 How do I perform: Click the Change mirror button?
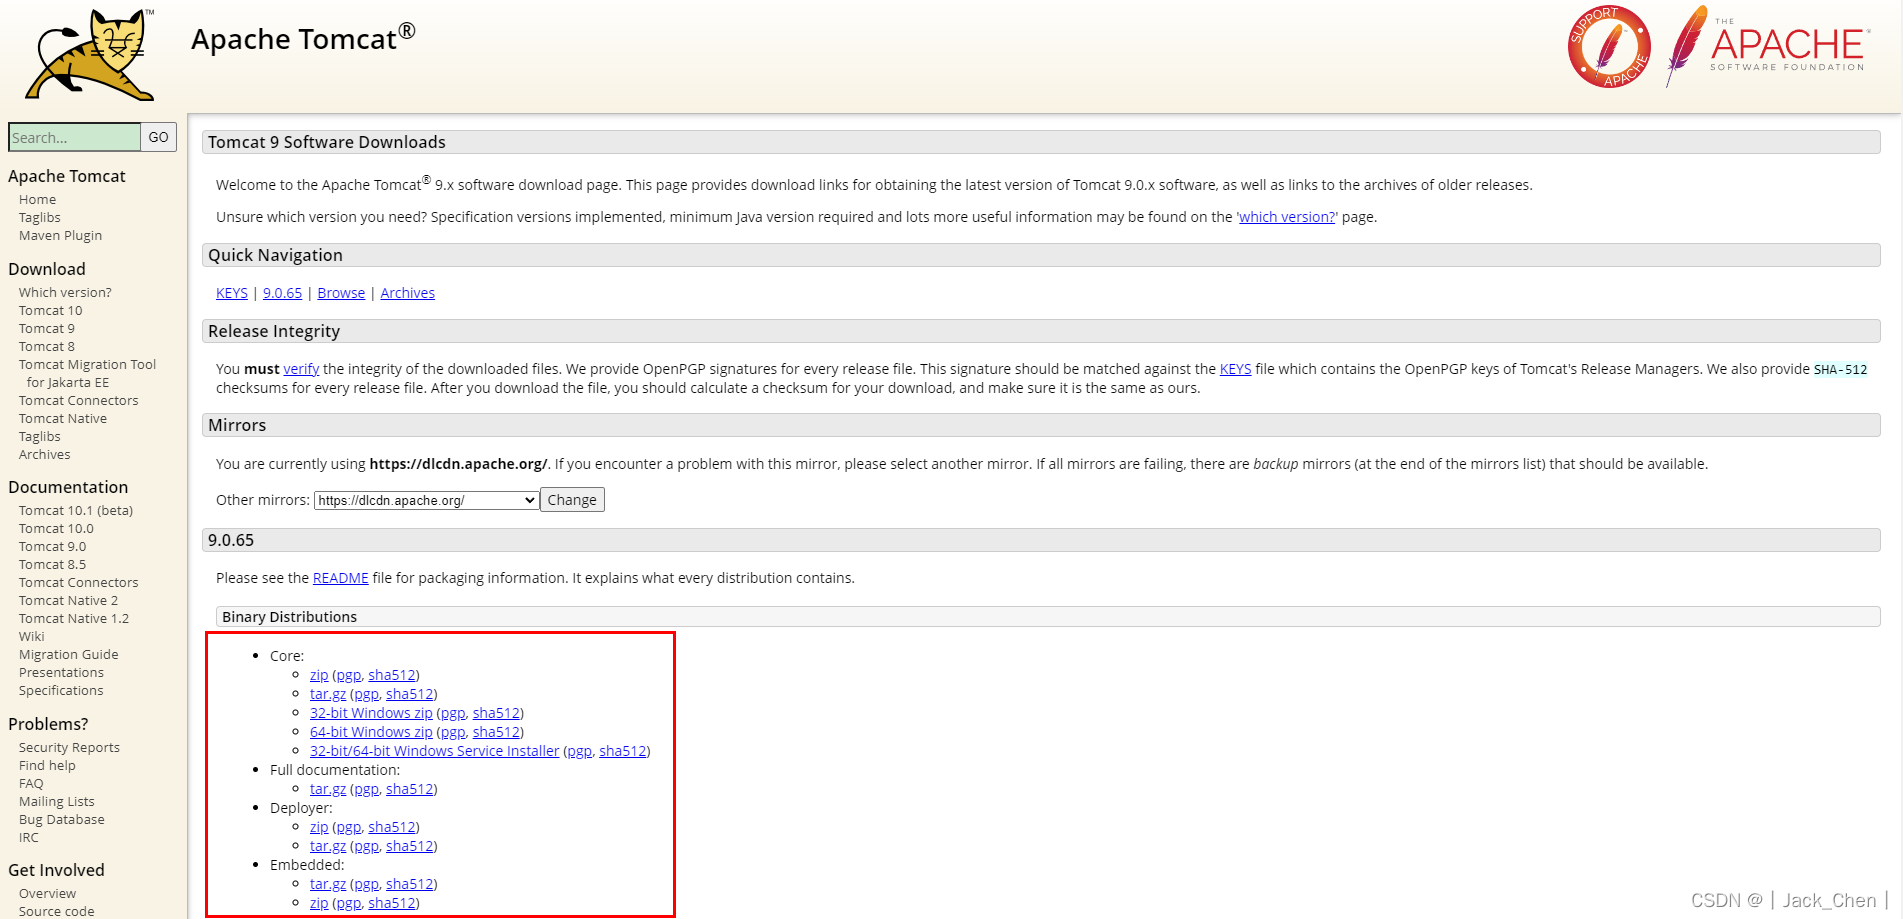coord(572,500)
